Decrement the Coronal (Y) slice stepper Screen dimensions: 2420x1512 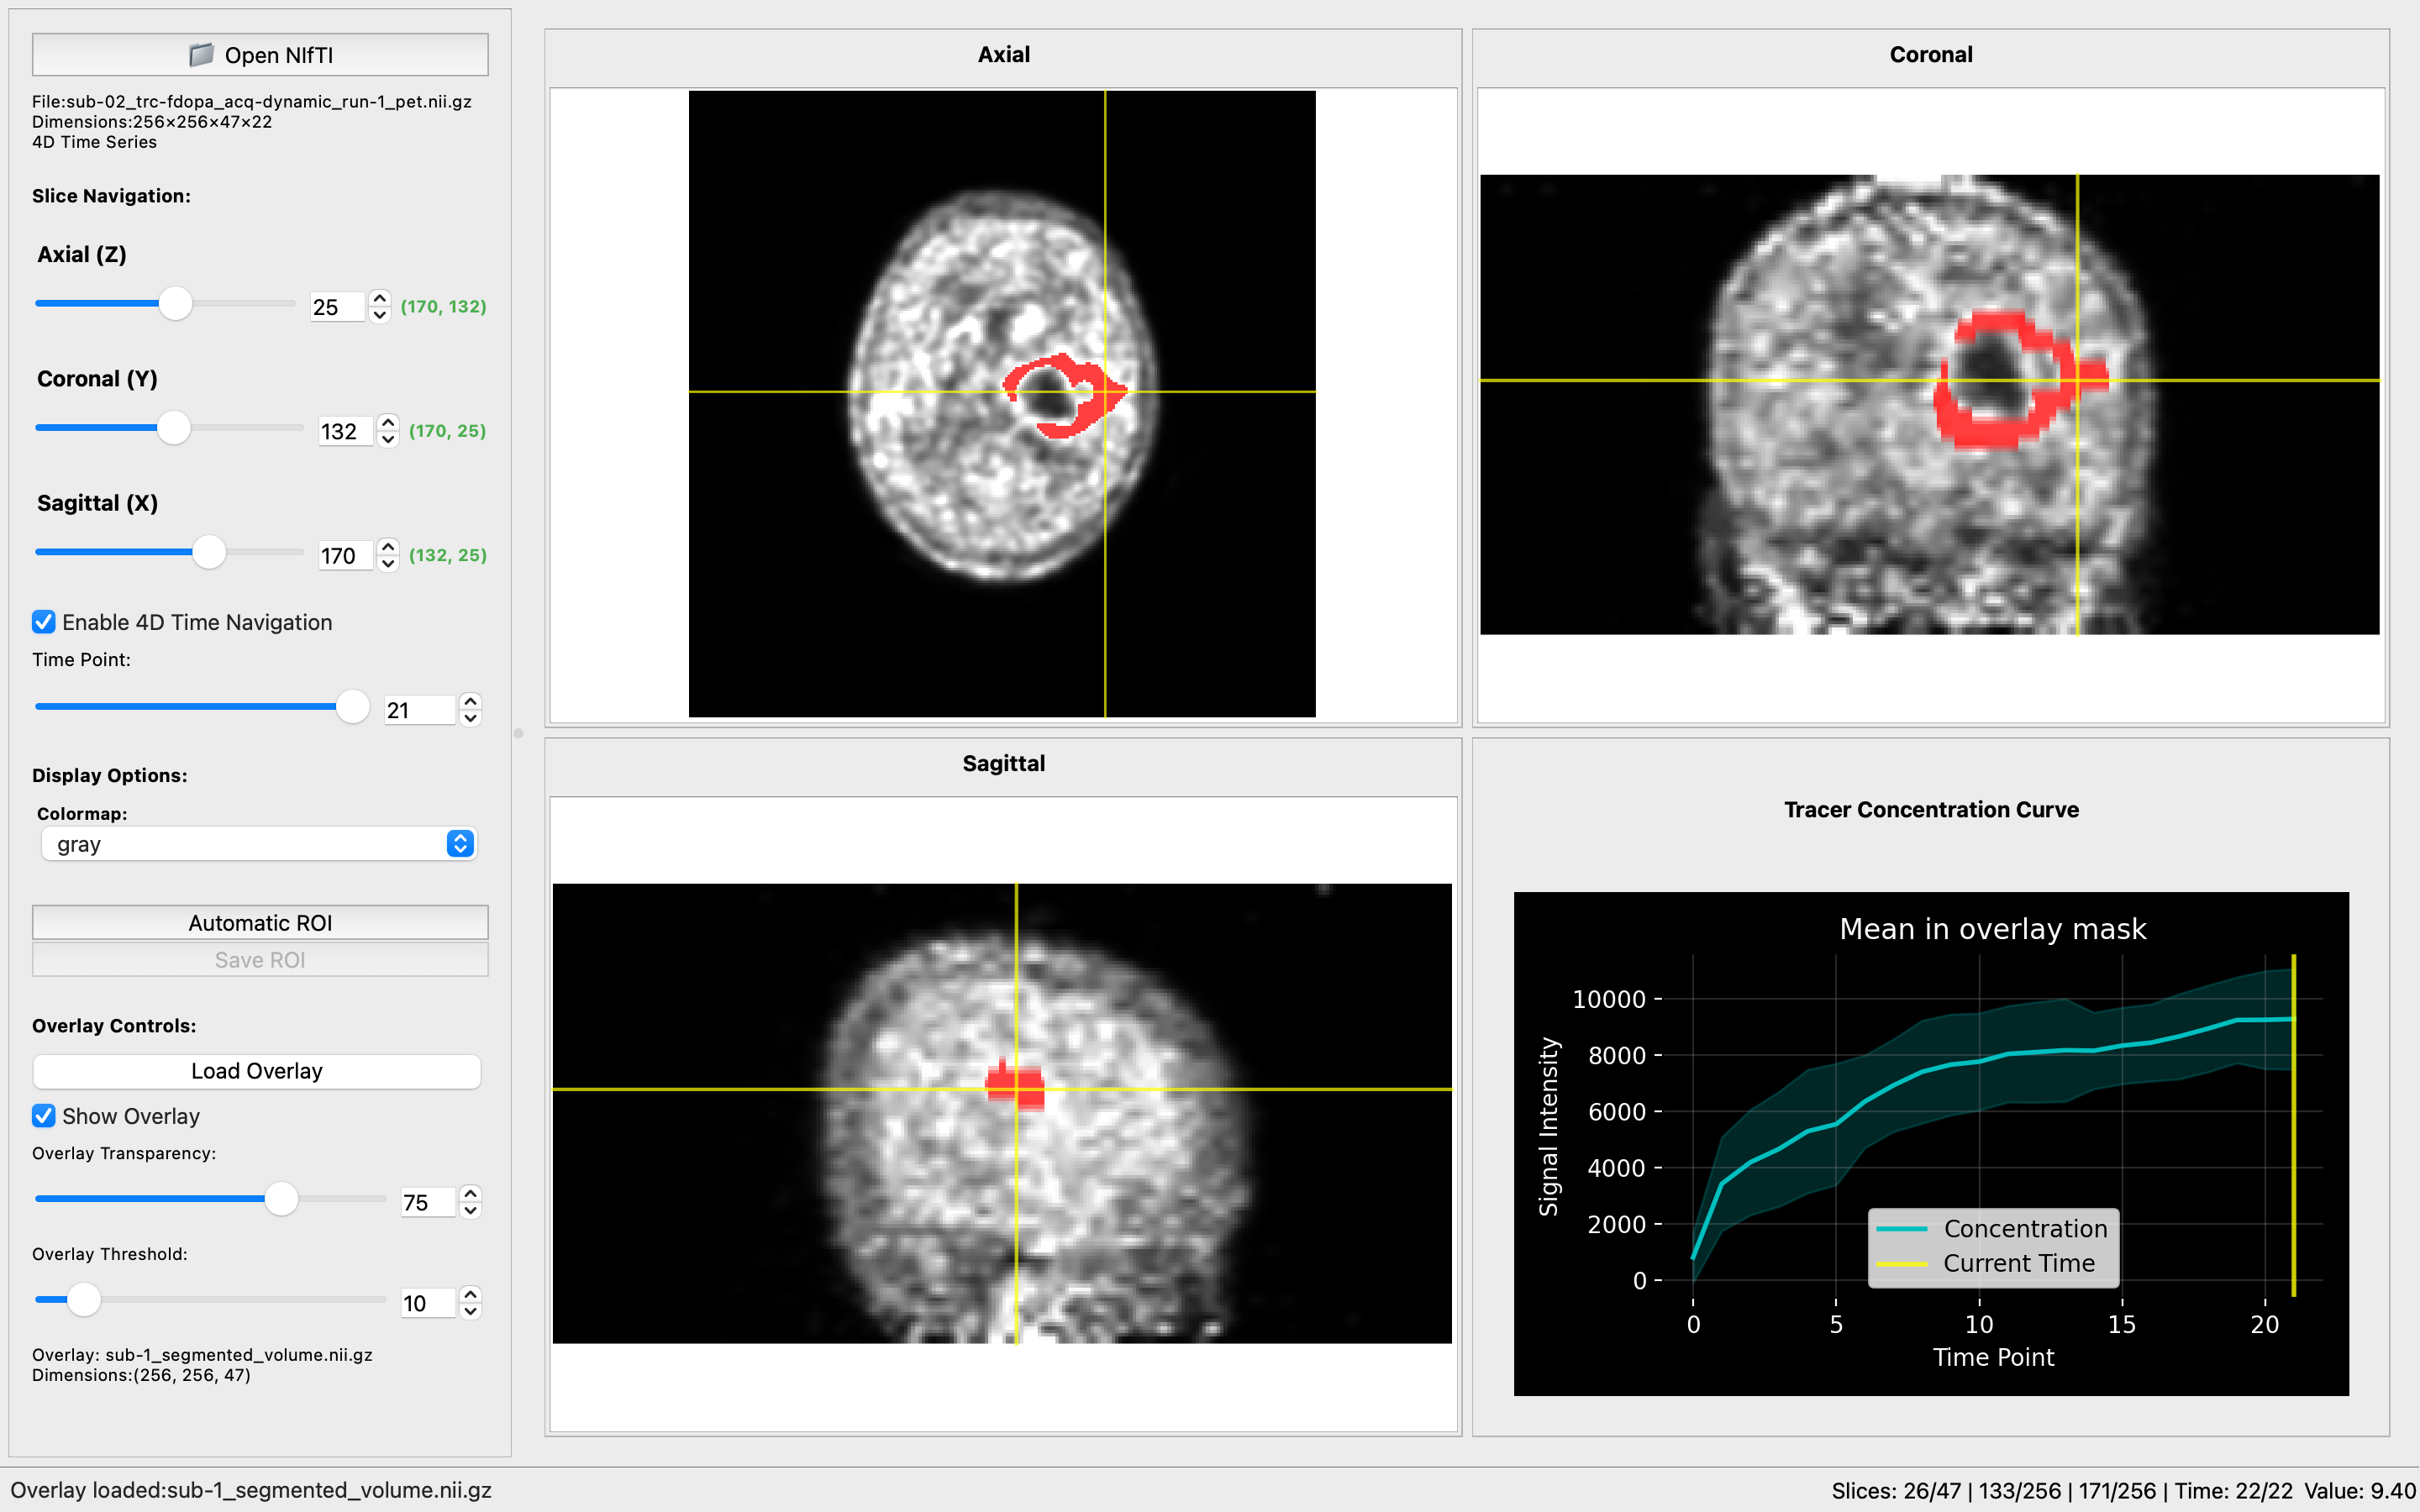[x=388, y=439]
